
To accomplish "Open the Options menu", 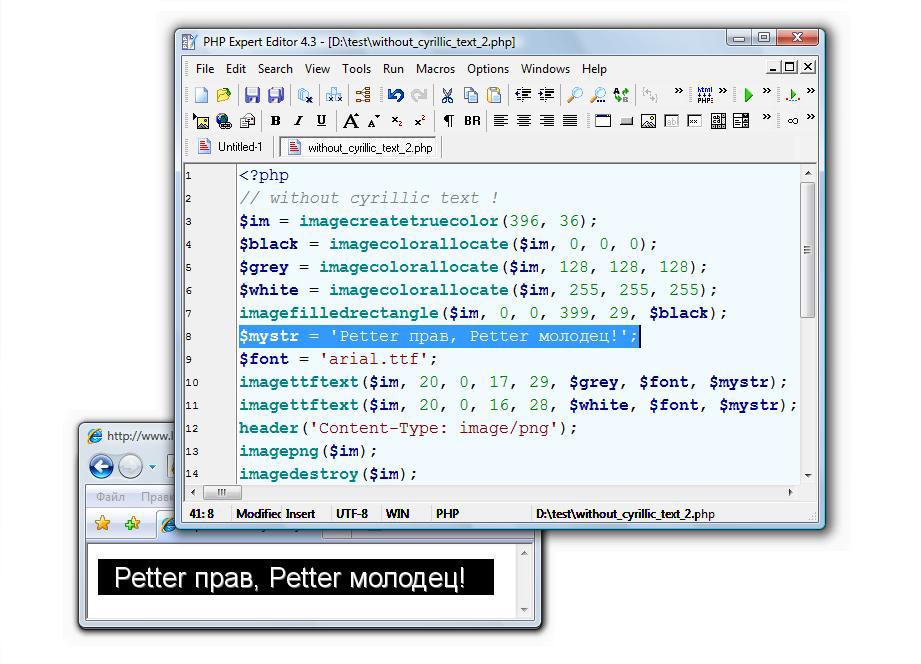I will click(488, 69).
